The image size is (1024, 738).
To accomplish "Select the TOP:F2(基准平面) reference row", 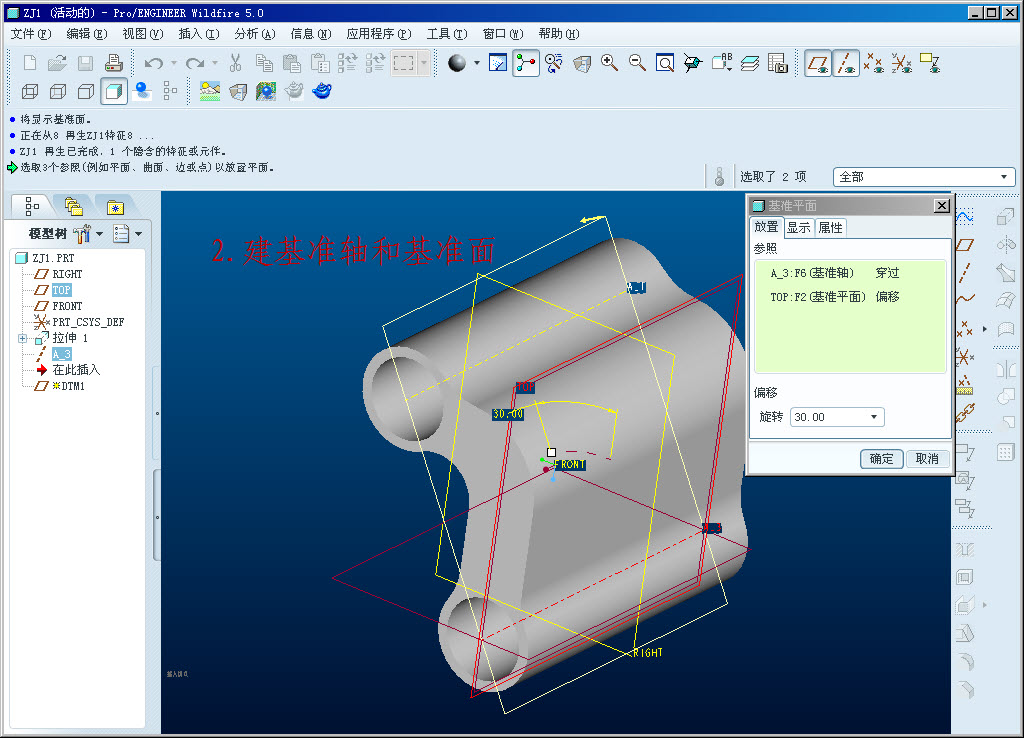I will tap(850, 297).
